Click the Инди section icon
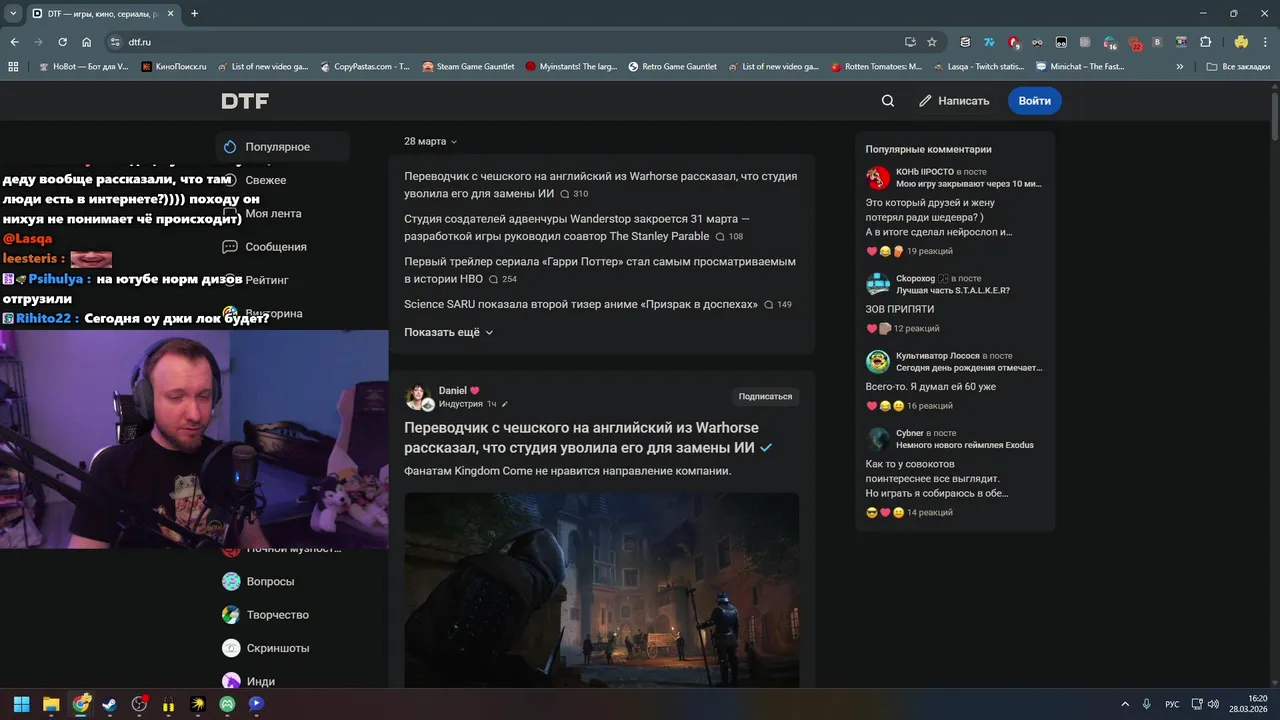The height and width of the screenshot is (720, 1280). [x=231, y=681]
